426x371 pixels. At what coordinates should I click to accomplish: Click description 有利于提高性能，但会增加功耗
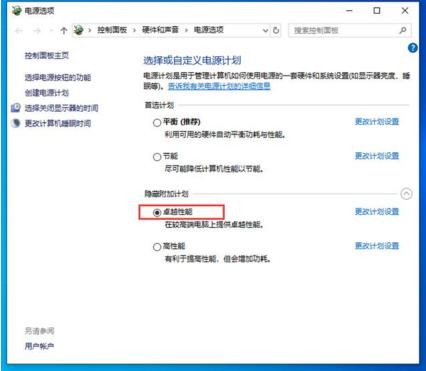217,259
